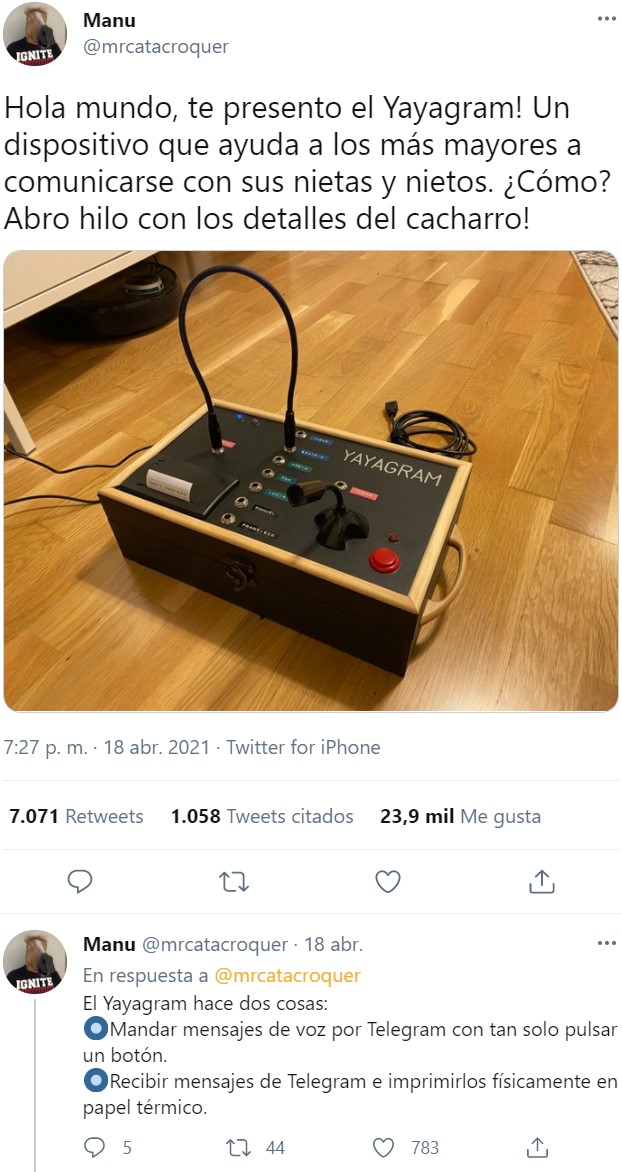Screen dimensions: 622x1172
Task: Open the Twitter for iPhone source link
Action: coord(304,747)
